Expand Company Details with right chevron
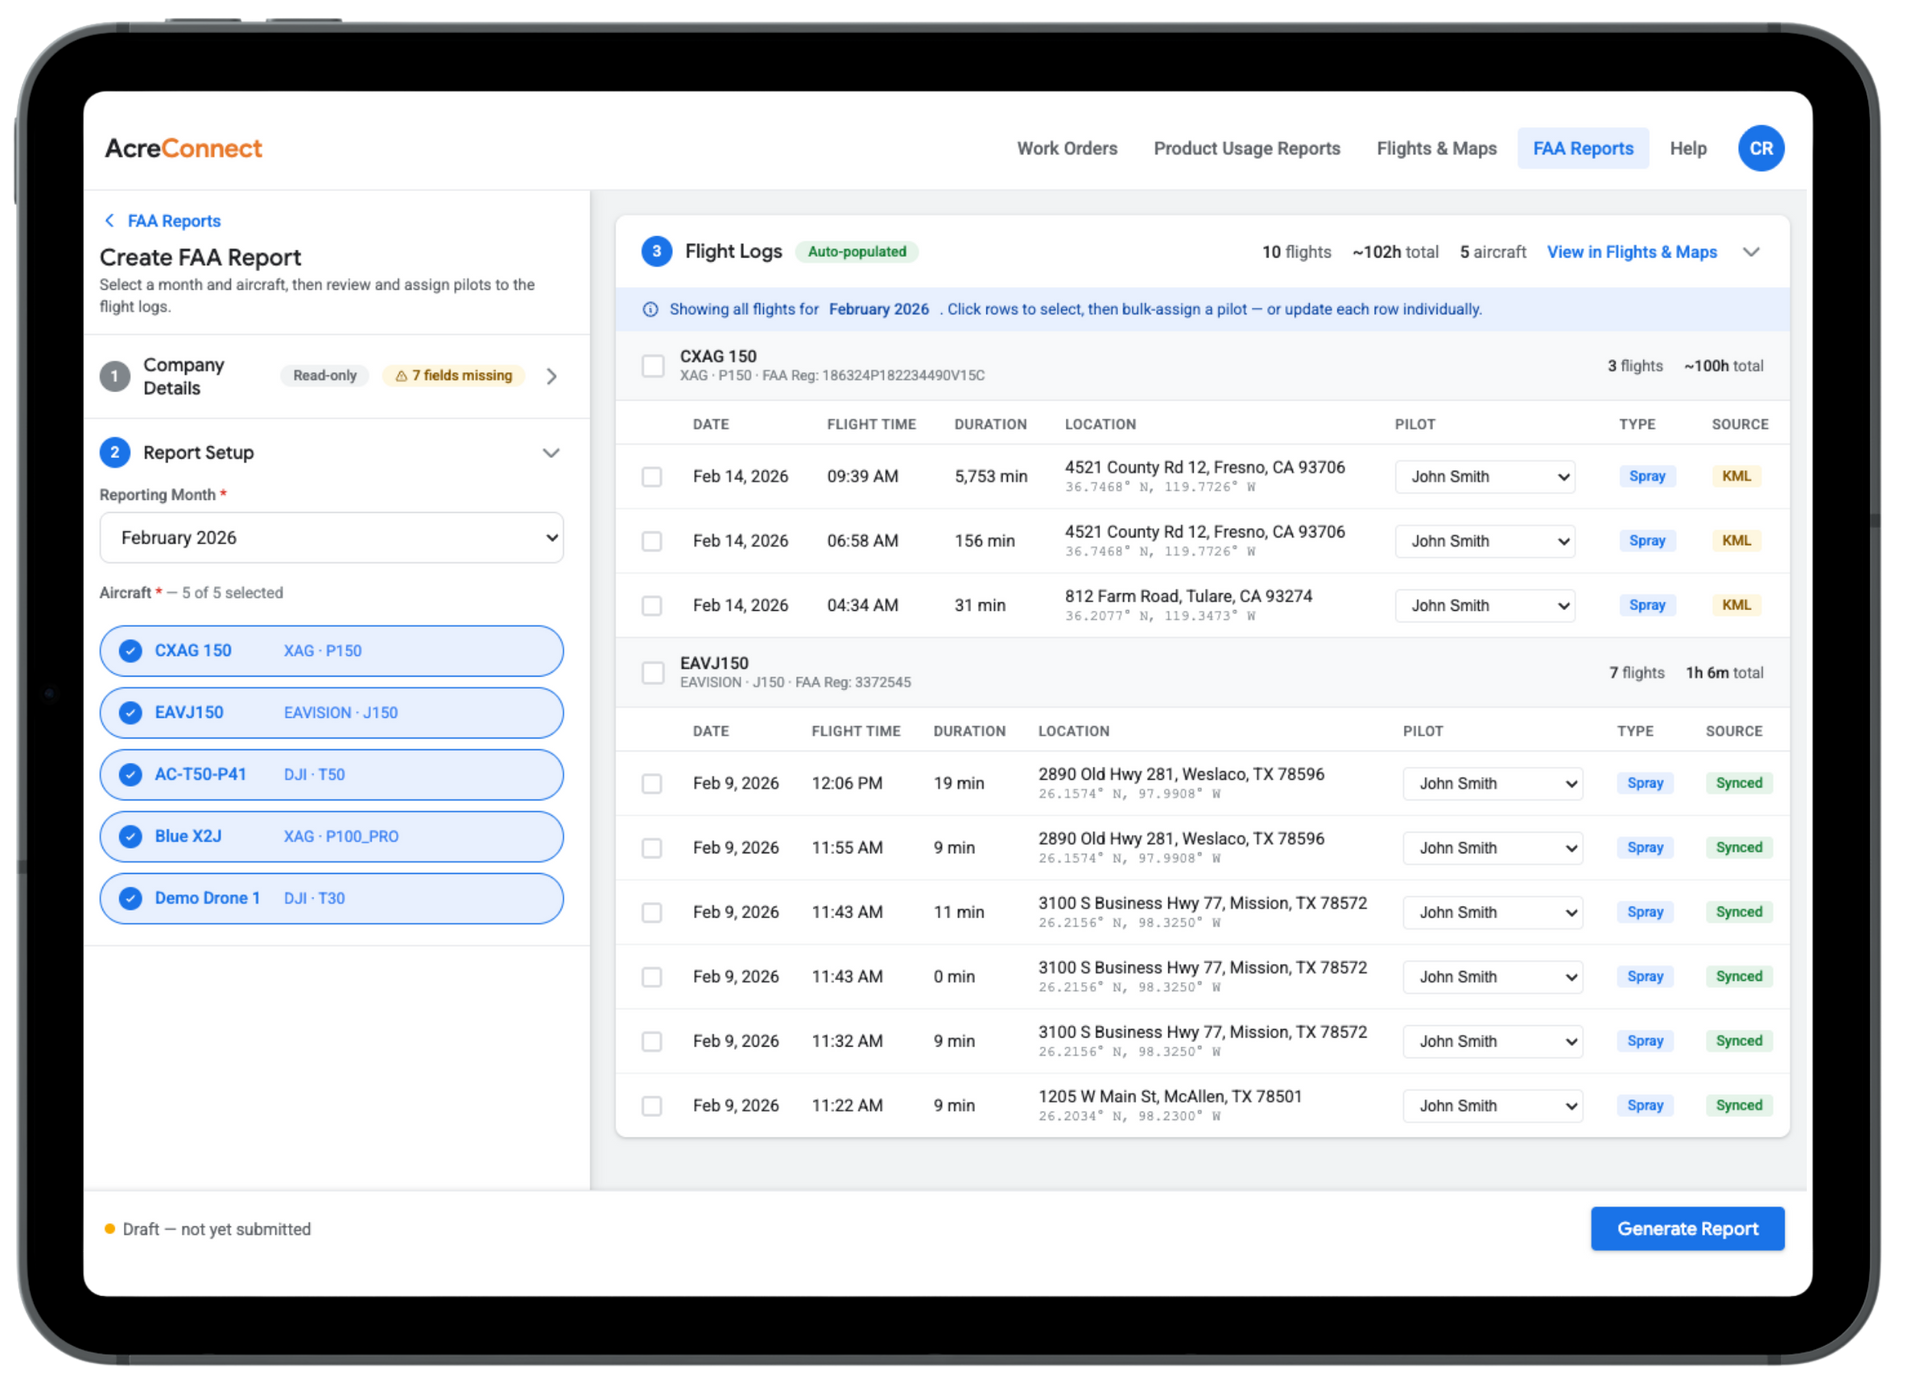This screenshot has height=1399, width=1920. 552,376
